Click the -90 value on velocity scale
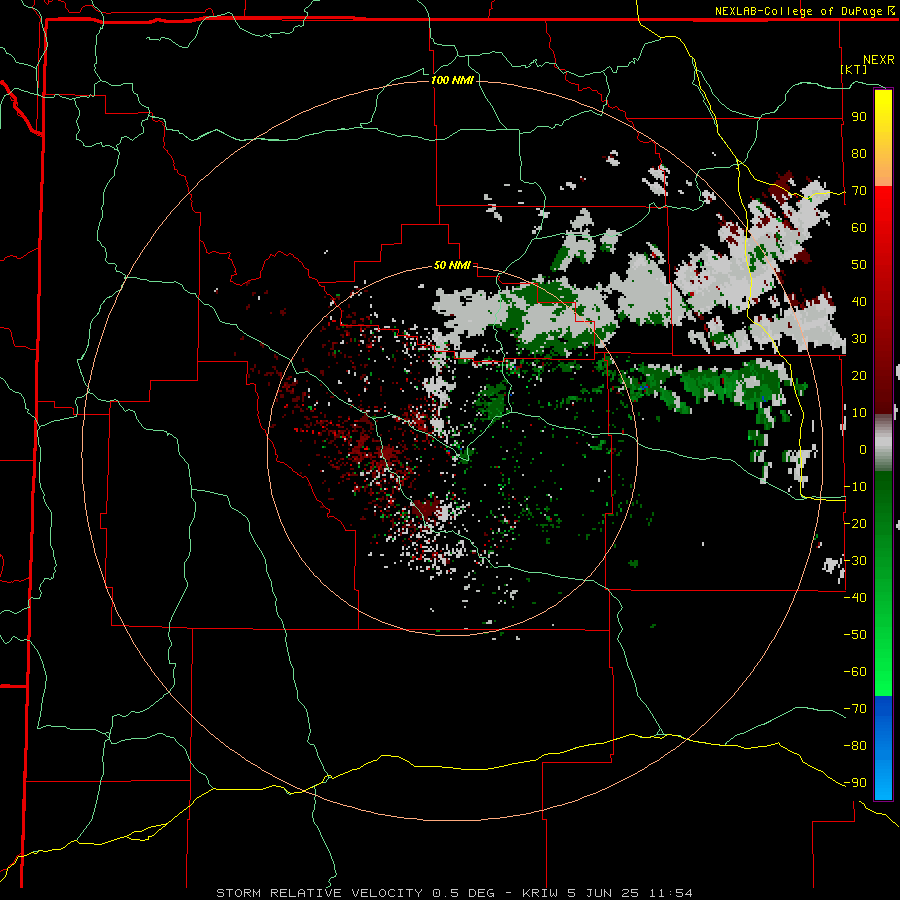The width and height of the screenshot is (900, 900). pos(855,783)
